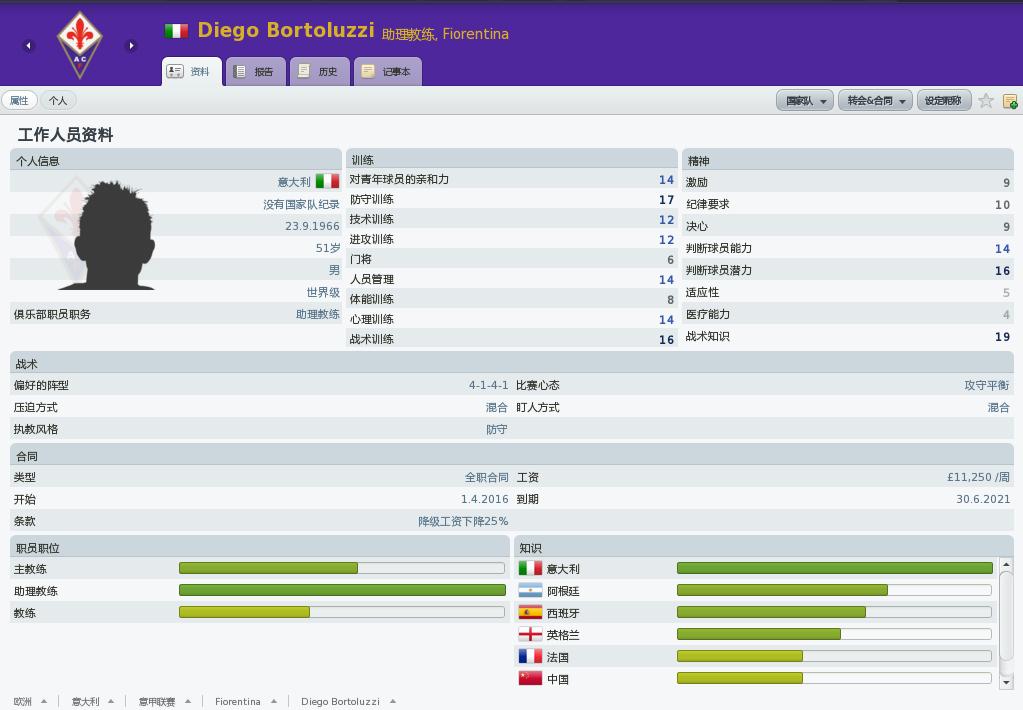Image resolution: width=1023 pixels, height=710 pixels.
Task: Select the 属性 view toggle
Action: 19,100
